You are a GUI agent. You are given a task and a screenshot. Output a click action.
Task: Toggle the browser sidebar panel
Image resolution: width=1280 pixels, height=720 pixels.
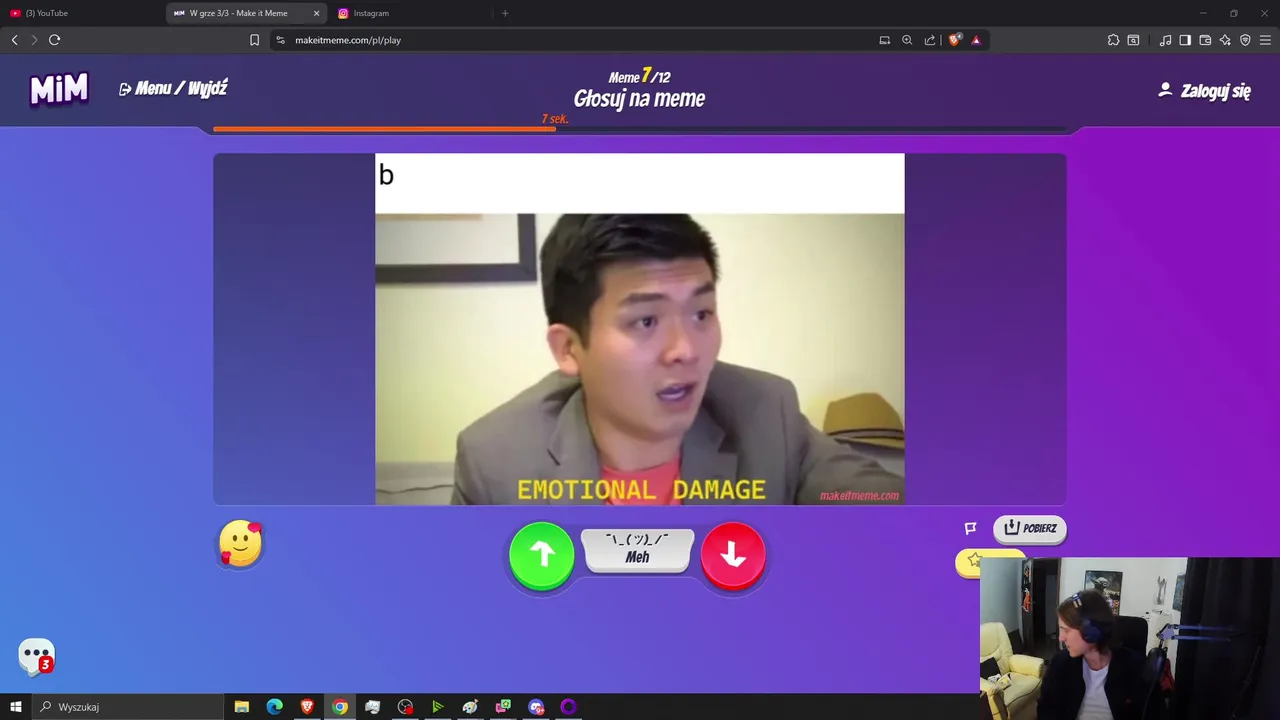(x=1185, y=40)
